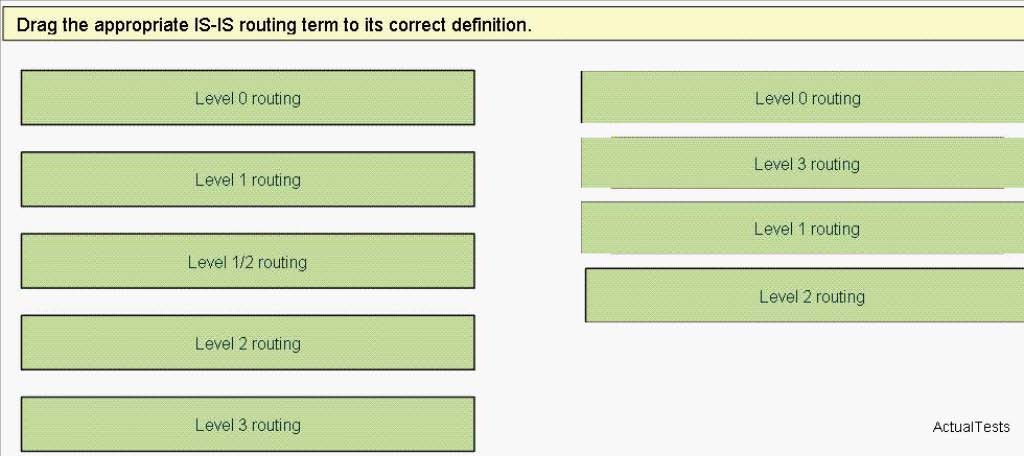This screenshot has width=1024, height=456.
Task: Click the drag instruction header text
Action: click(x=274, y=25)
